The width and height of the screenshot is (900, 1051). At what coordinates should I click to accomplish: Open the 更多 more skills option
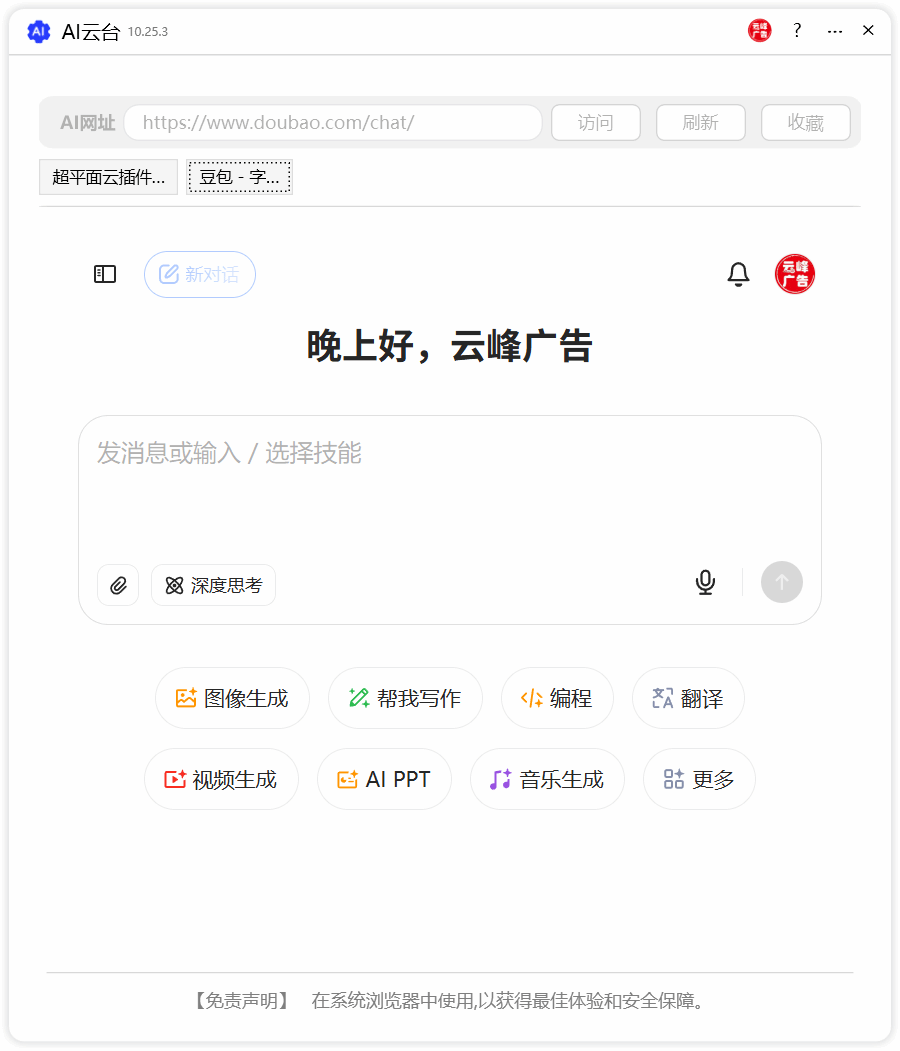[x=699, y=779]
